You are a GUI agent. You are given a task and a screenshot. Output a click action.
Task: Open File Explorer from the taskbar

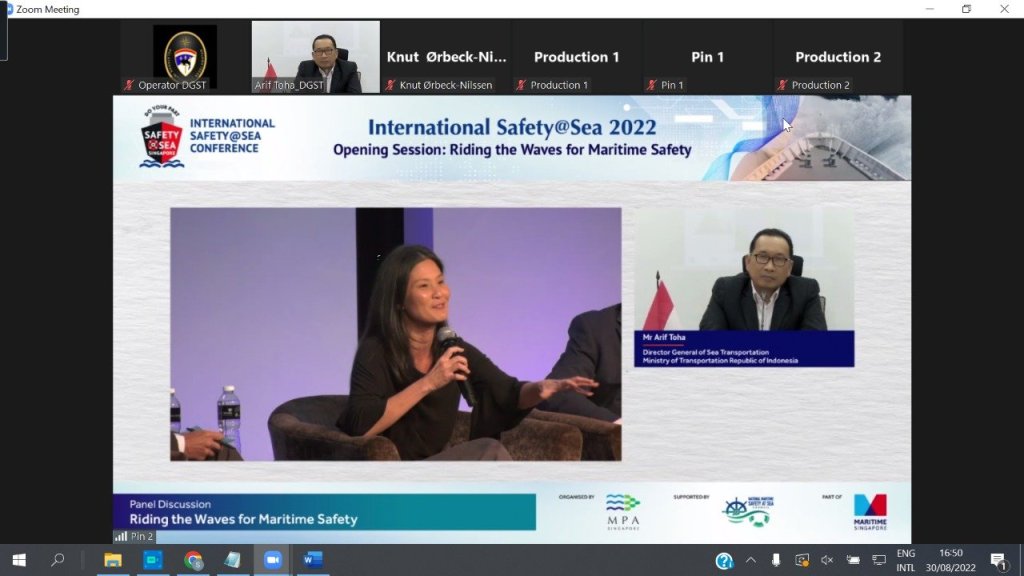coord(113,560)
